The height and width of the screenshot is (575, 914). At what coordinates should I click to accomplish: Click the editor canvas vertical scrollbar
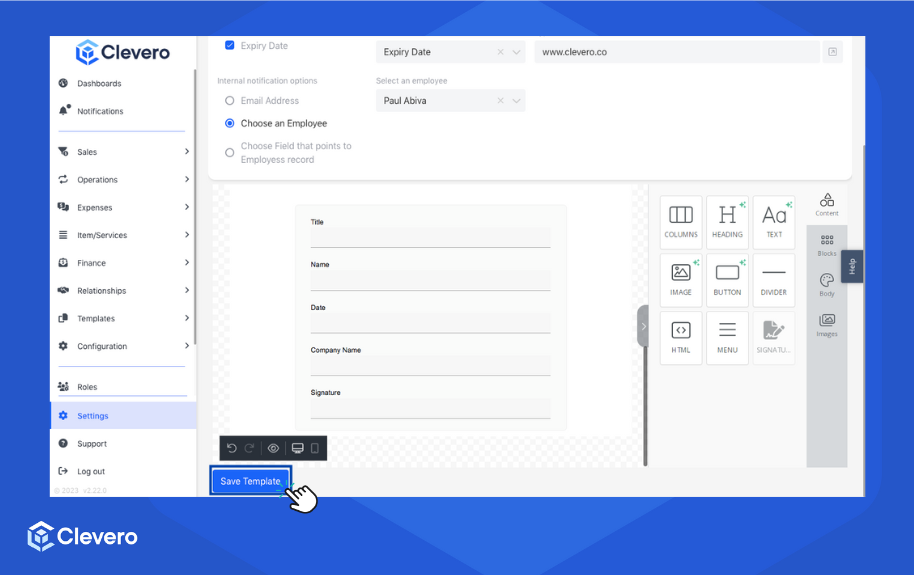coord(645,406)
